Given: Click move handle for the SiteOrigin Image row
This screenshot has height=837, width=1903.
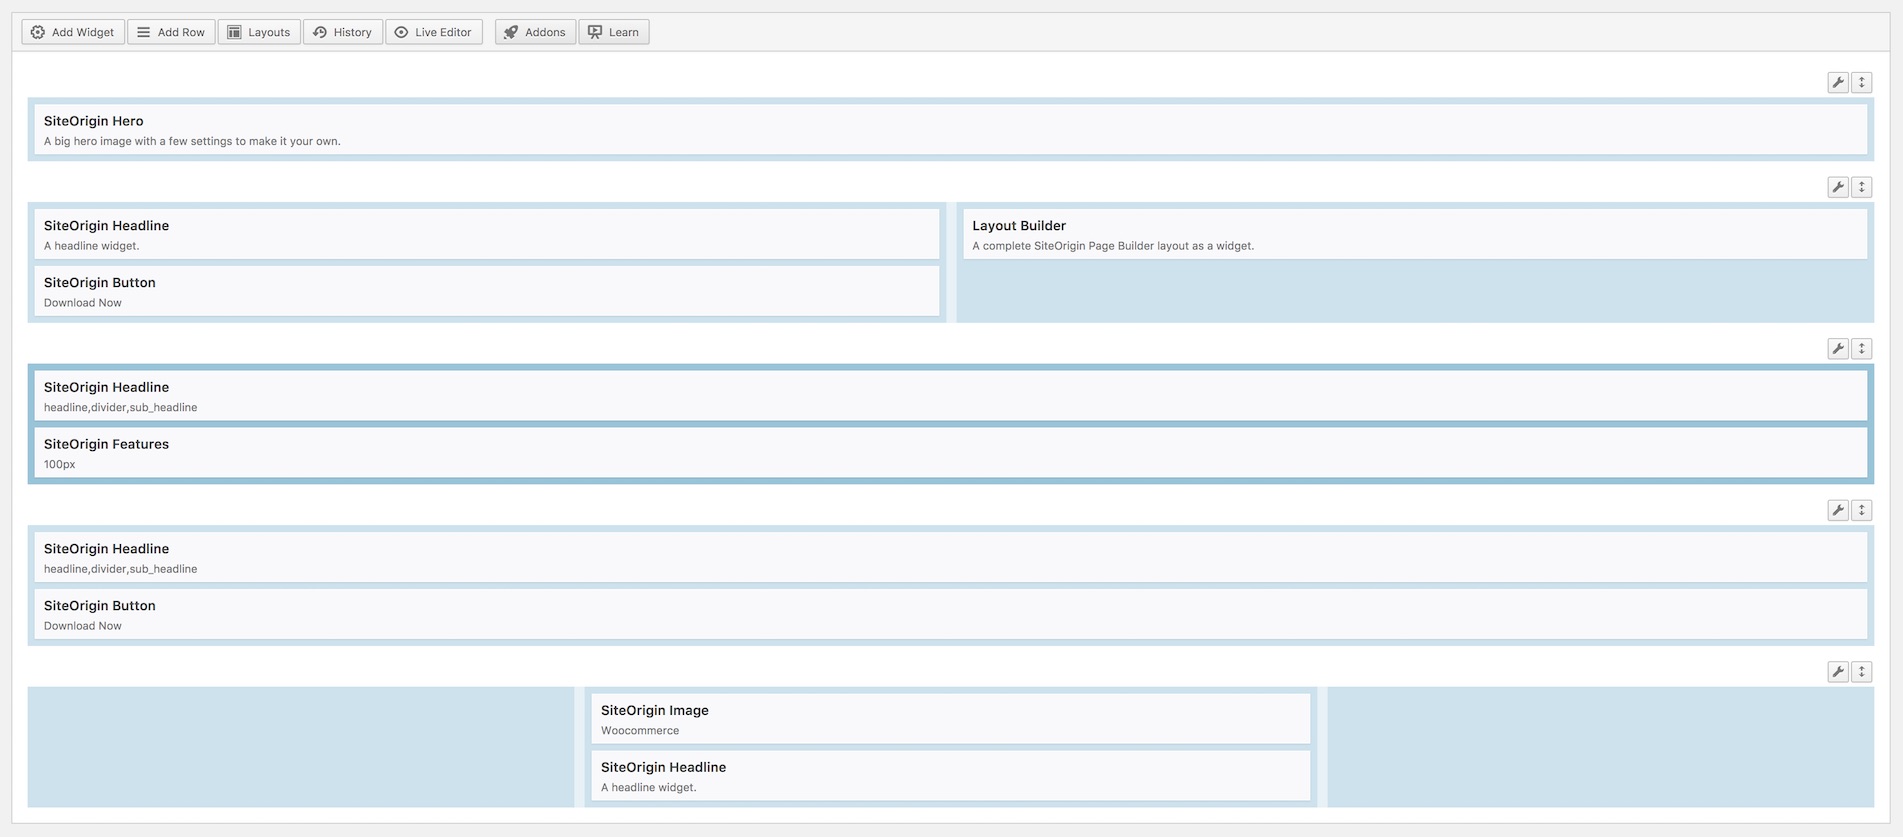Looking at the screenshot, I should [x=1862, y=672].
